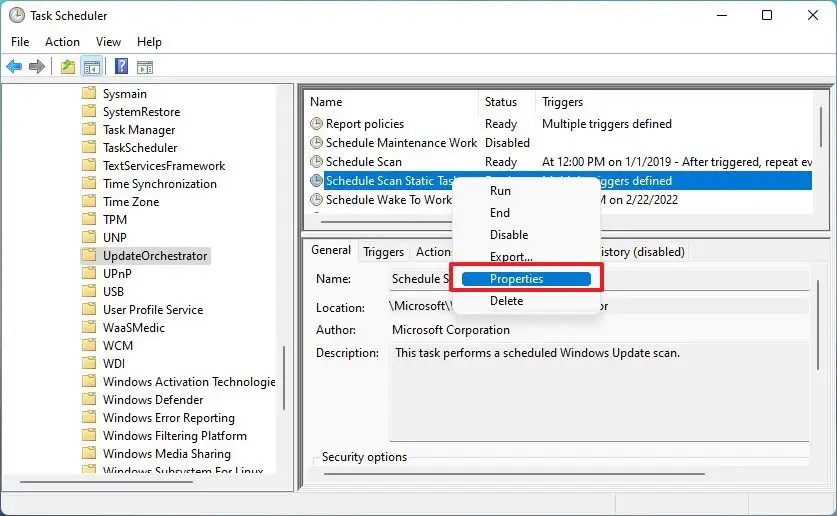The width and height of the screenshot is (837, 516).
Task: Toggle the Show/Hide Console Tree icon
Action: tap(92, 67)
